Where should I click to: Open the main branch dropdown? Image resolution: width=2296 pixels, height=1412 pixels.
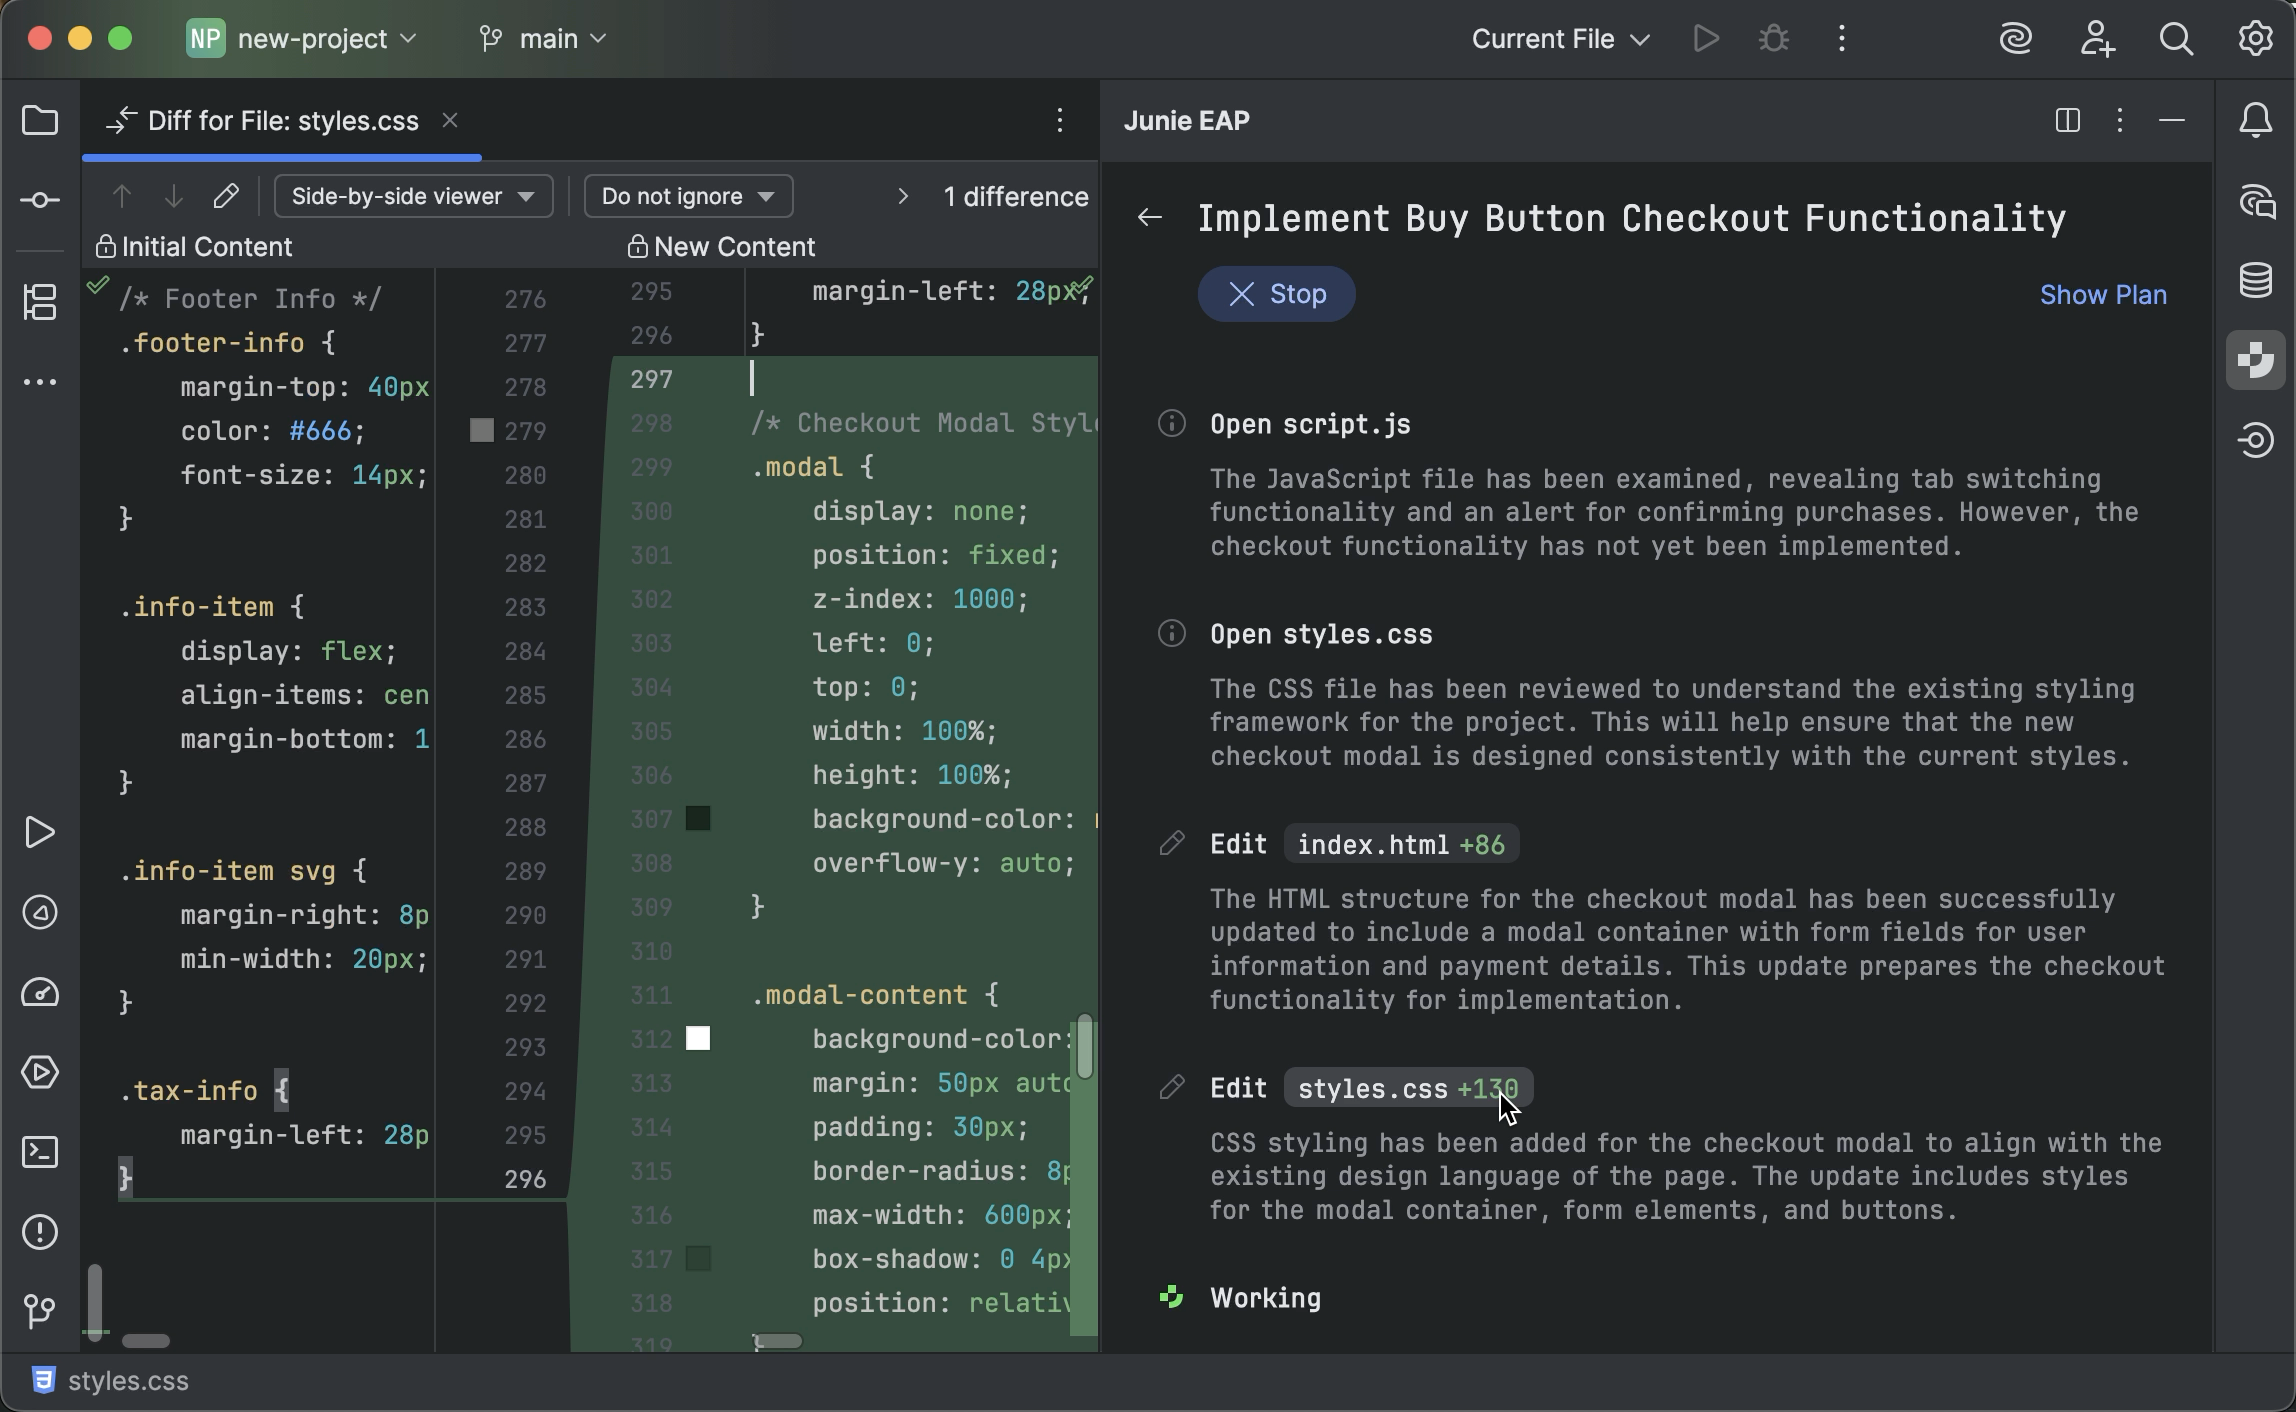(542, 38)
